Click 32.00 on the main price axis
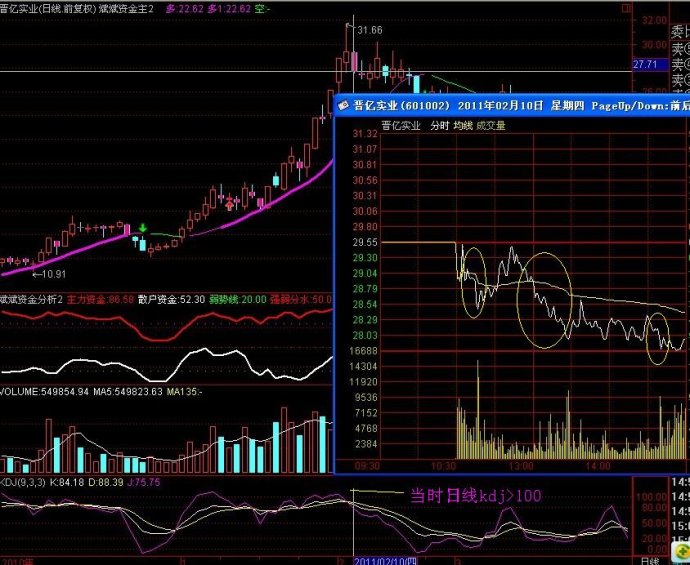The width and height of the screenshot is (690, 565). pyautogui.click(x=654, y=20)
